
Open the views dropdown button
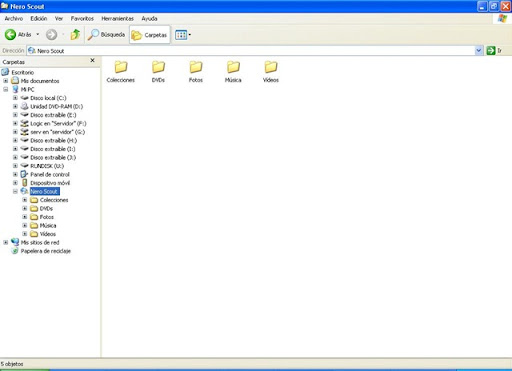(183, 35)
